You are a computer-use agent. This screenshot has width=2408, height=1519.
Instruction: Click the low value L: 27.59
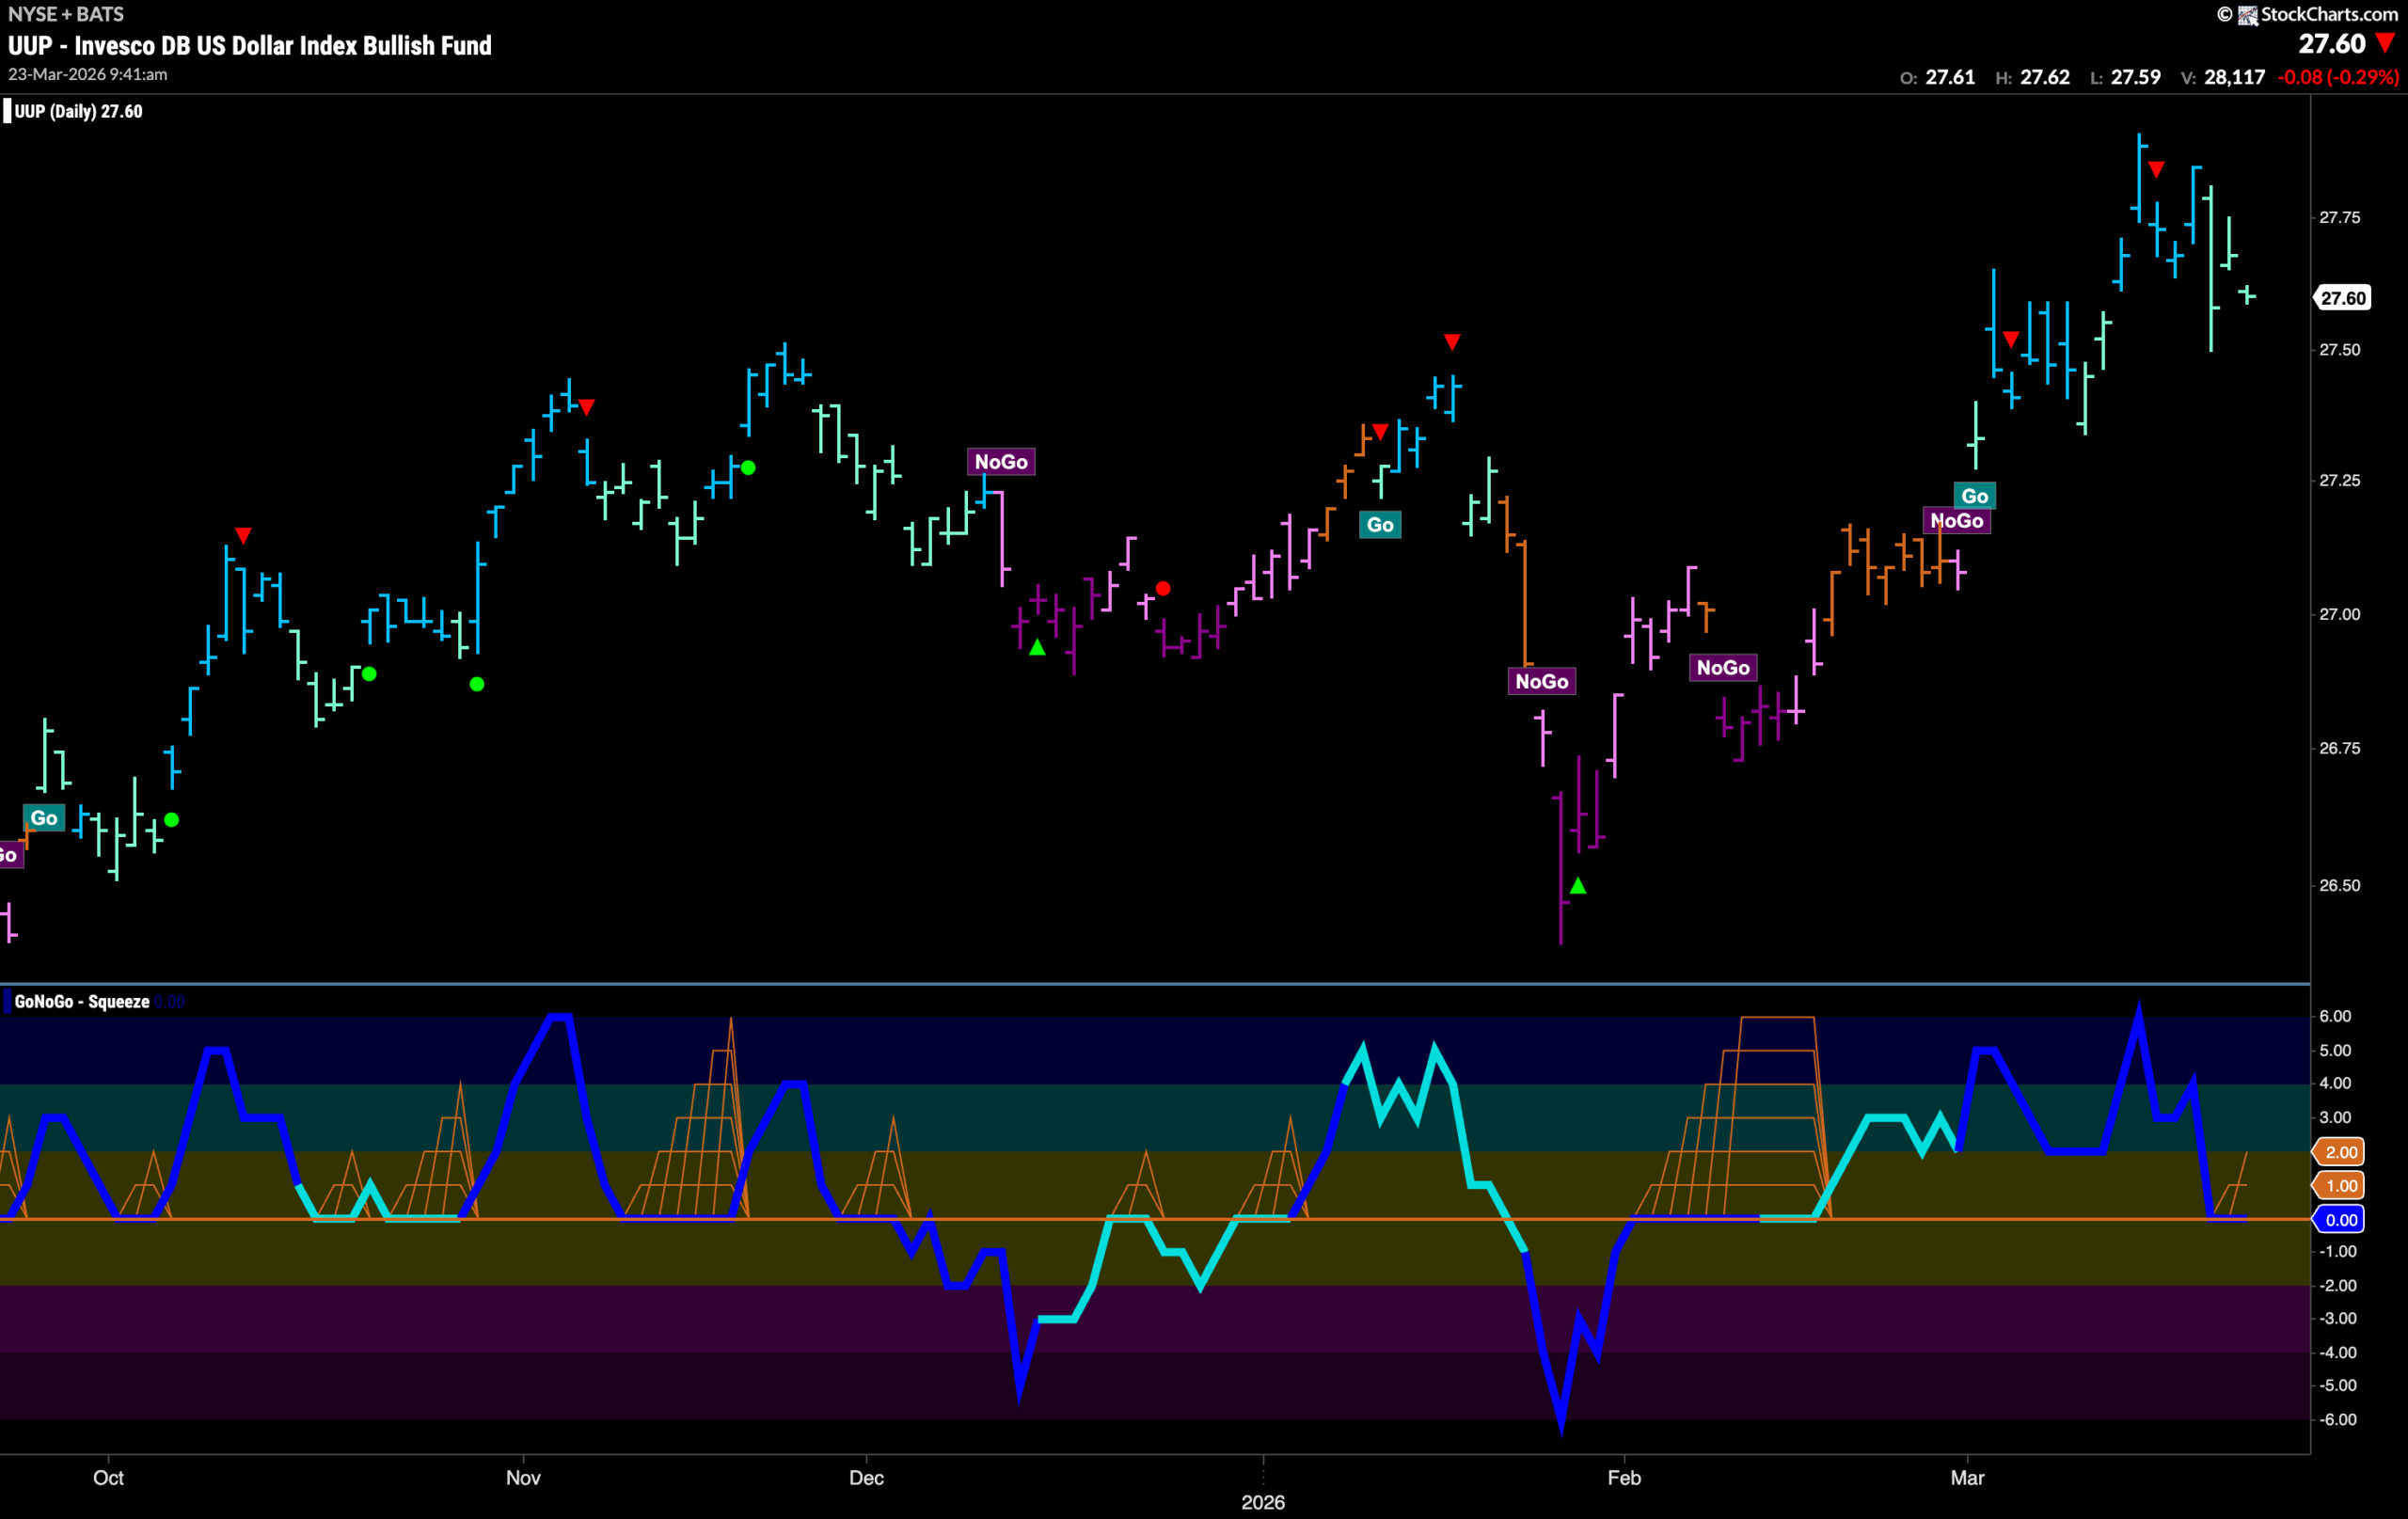point(2125,78)
